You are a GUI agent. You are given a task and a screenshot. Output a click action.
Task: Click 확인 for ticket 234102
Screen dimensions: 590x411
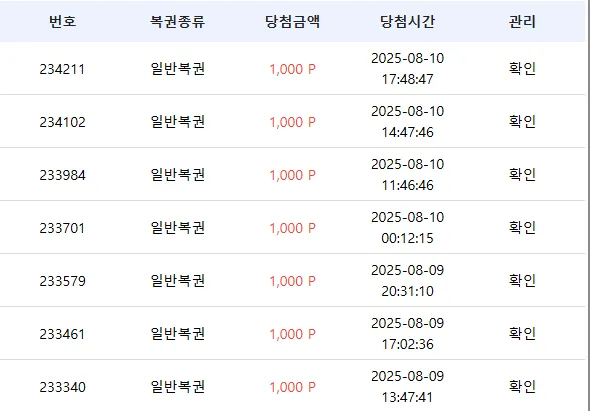pos(522,122)
